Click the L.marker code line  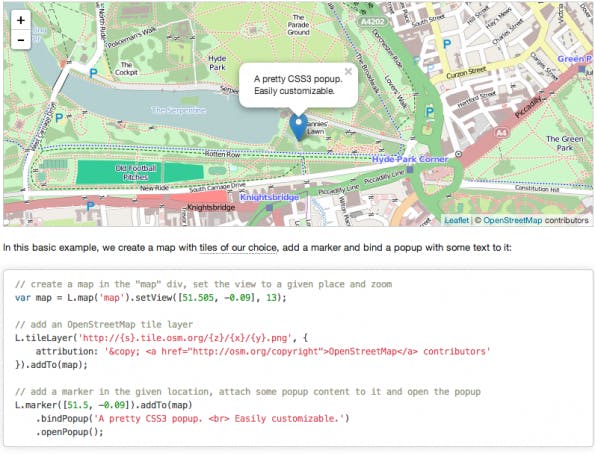click(104, 405)
